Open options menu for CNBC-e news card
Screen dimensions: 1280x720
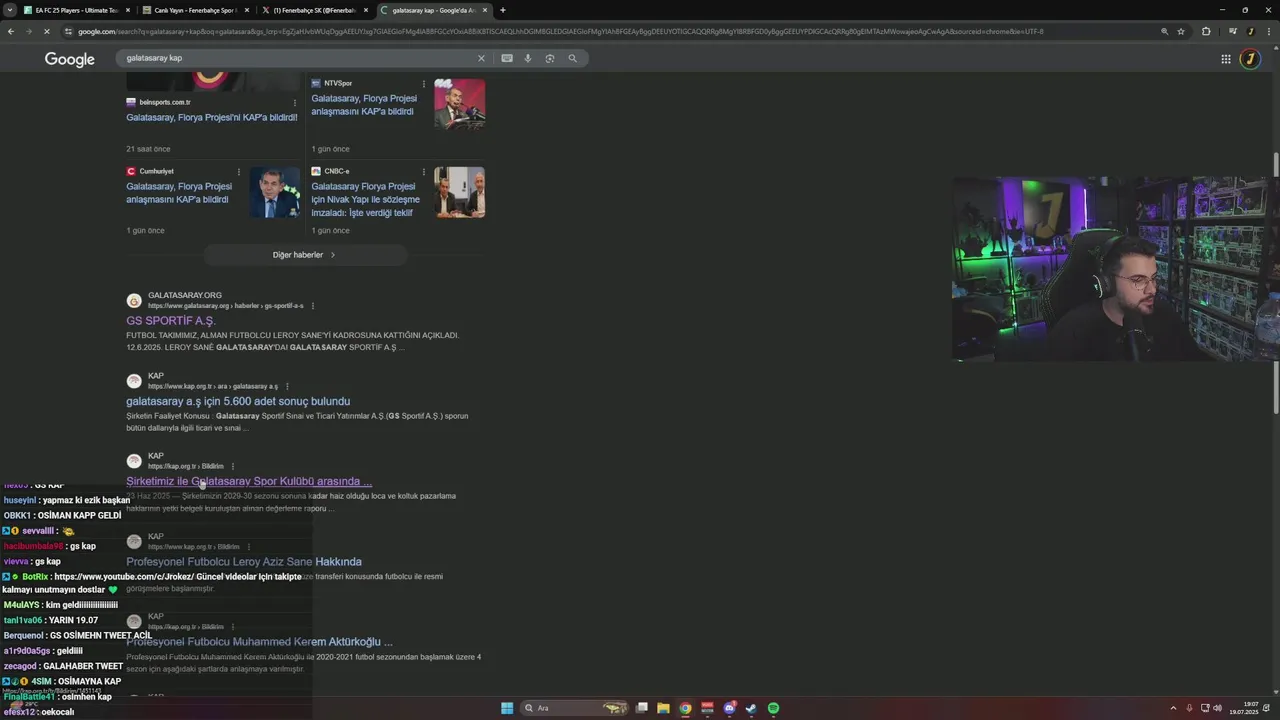click(424, 171)
